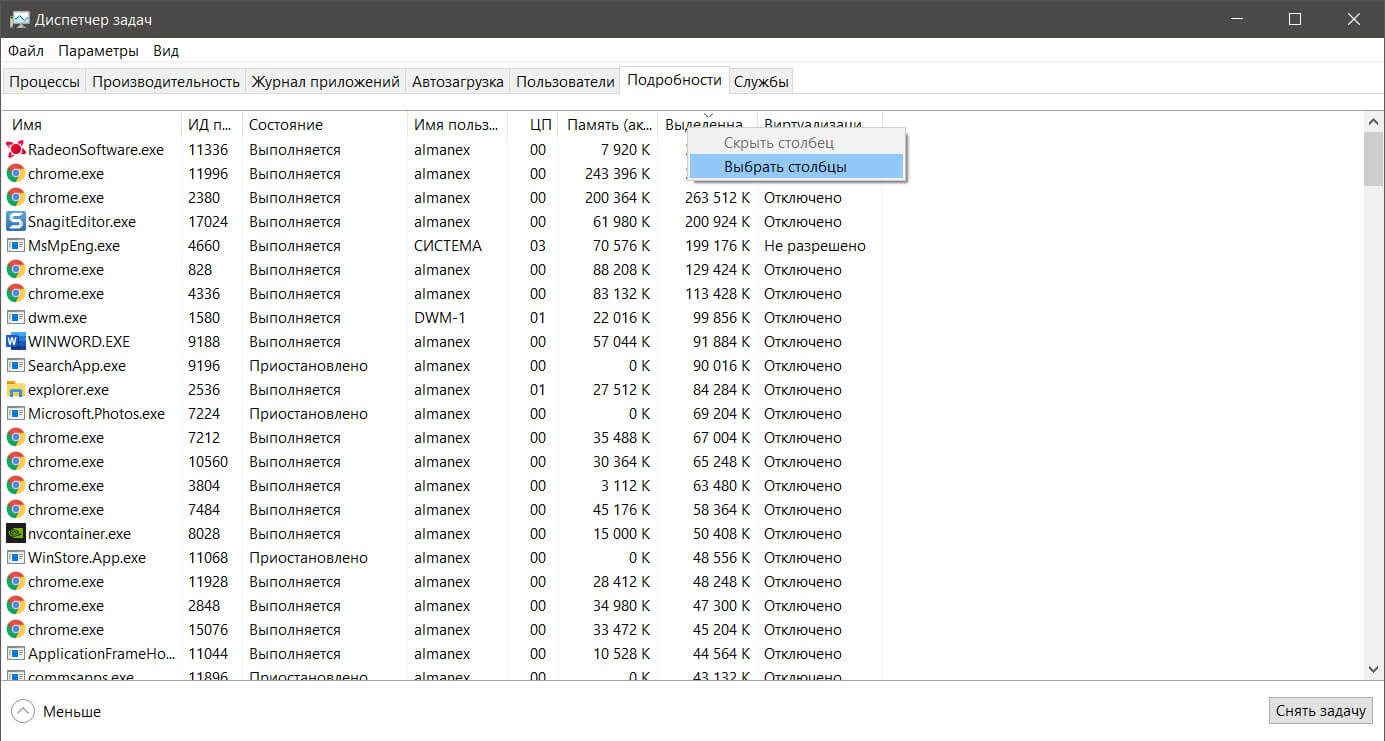Click the Не разрешено virtualization cell
Screen dimensions: 1385x741
(x=815, y=246)
